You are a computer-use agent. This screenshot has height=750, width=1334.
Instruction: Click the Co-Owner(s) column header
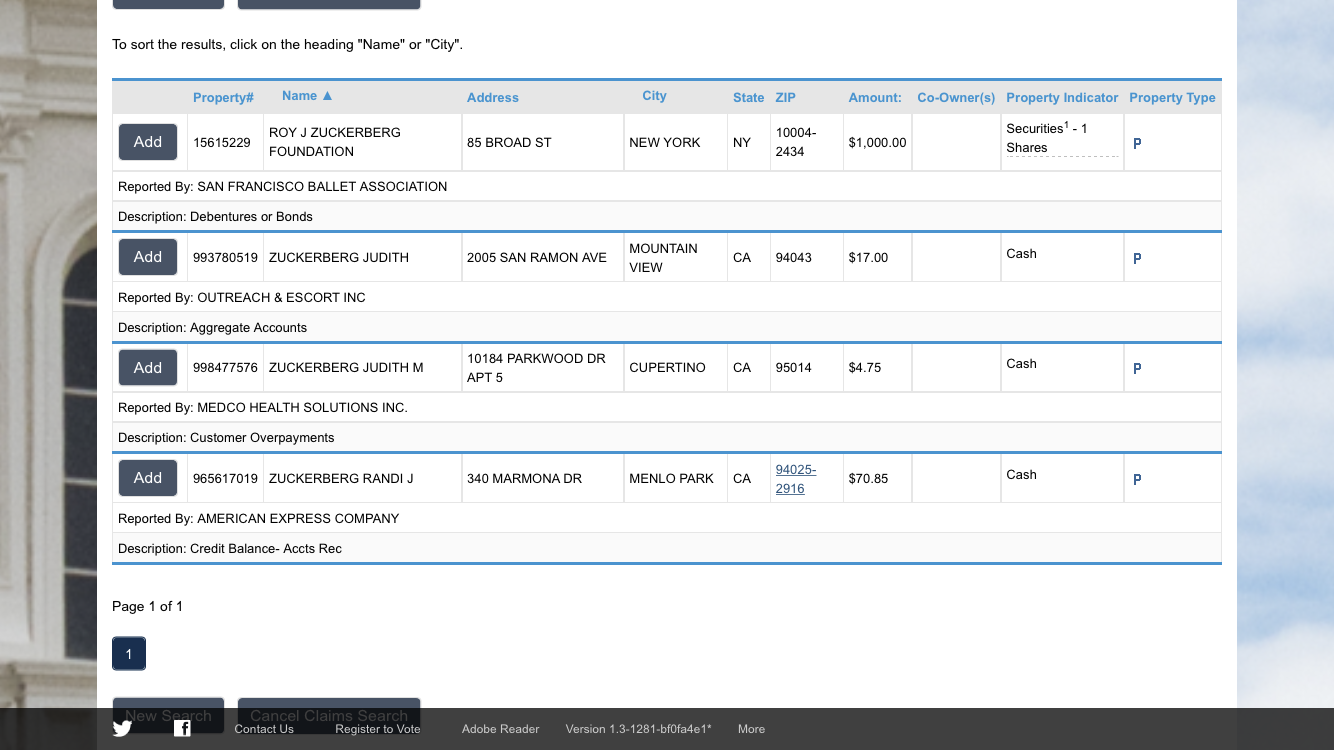(956, 97)
